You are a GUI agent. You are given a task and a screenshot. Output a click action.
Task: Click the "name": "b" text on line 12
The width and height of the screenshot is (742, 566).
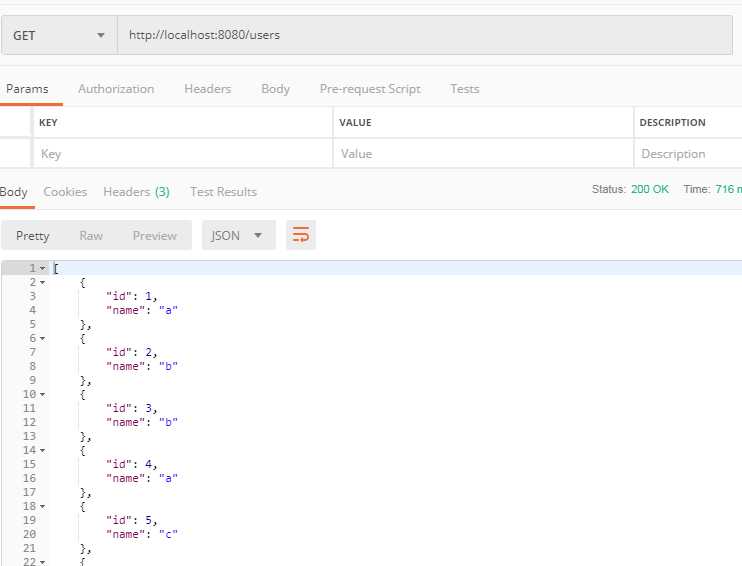(x=141, y=422)
